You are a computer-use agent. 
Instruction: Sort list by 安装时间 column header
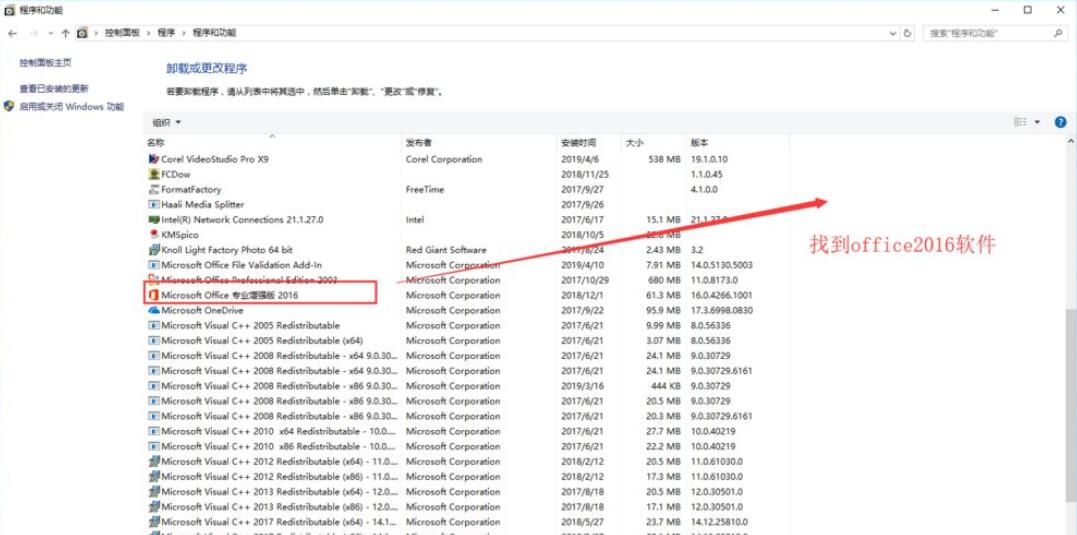[x=578, y=143]
